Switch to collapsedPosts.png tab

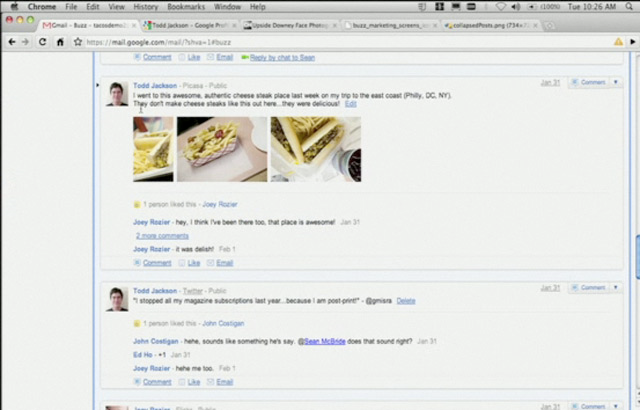point(491,25)
